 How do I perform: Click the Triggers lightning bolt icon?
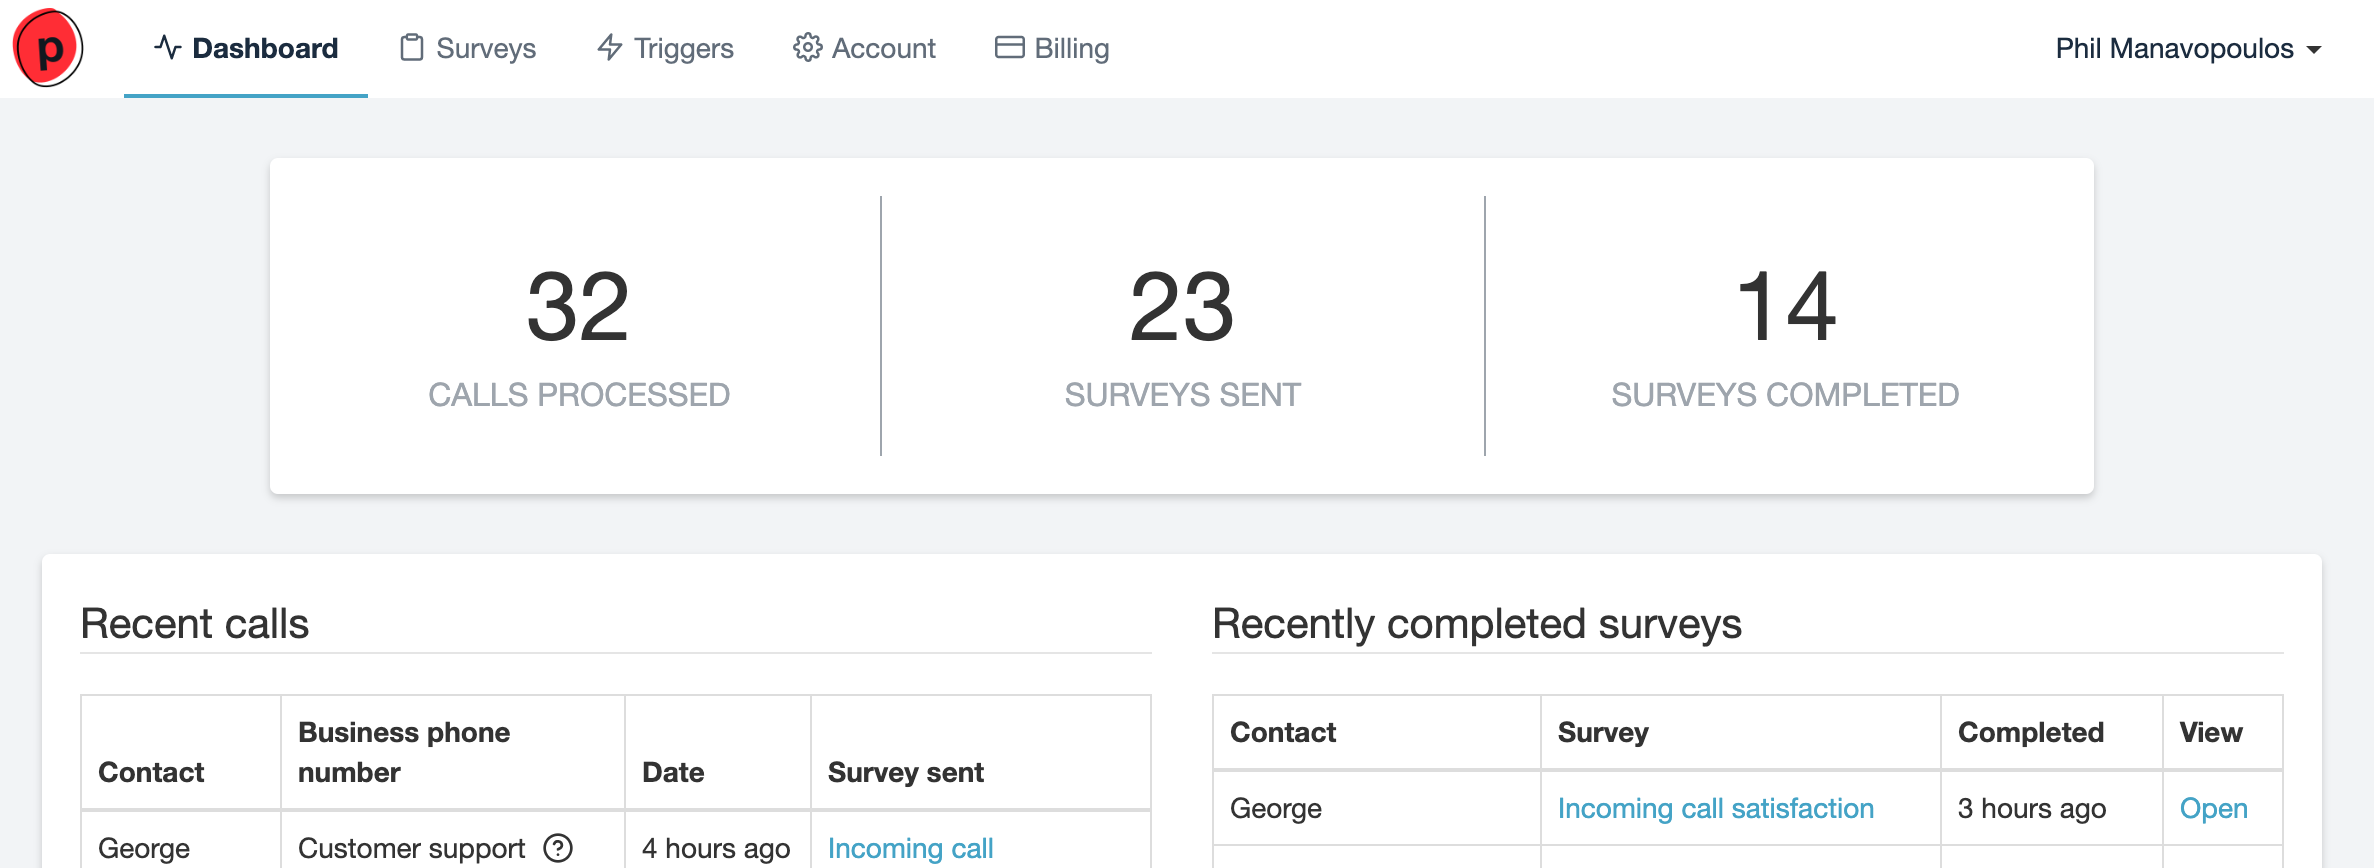[609, 48]
